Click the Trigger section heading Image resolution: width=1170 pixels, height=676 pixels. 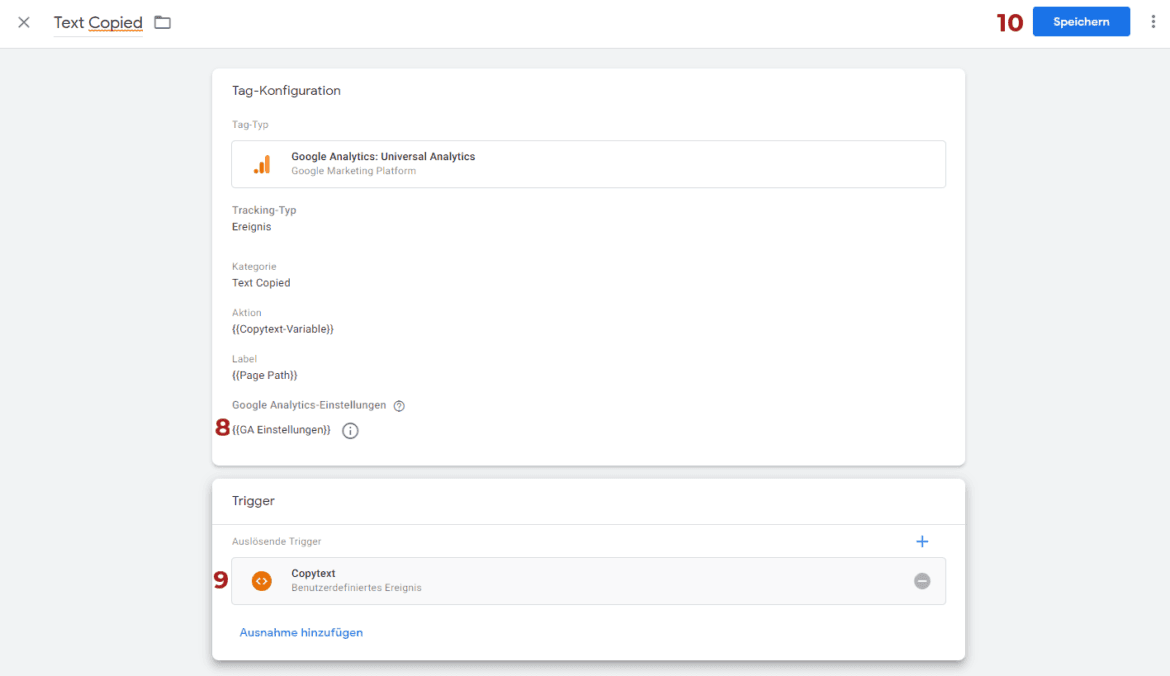coord(253,501)
